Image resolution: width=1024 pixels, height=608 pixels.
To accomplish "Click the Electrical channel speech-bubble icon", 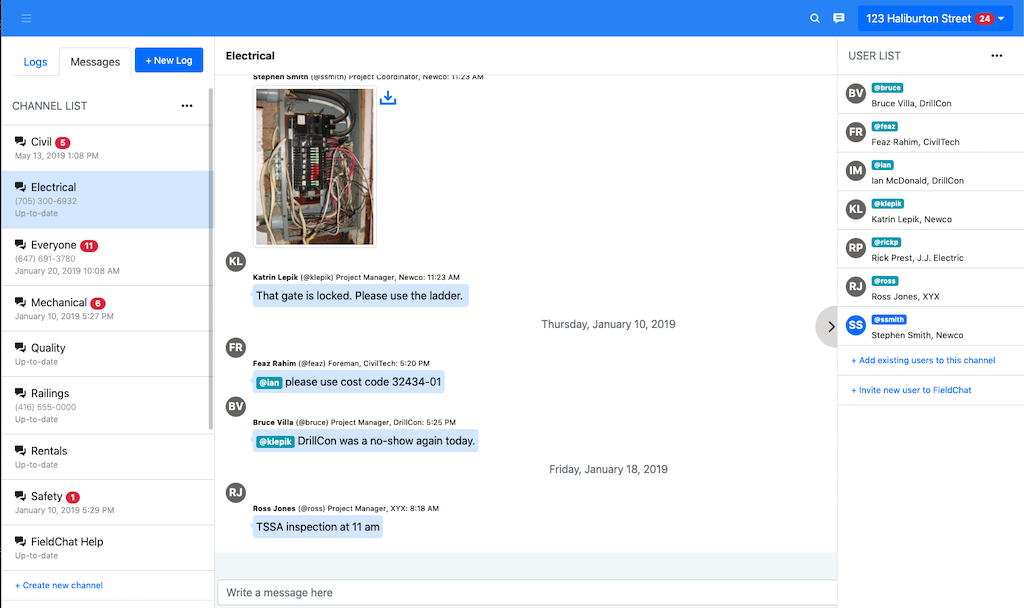I will [20, 186].
